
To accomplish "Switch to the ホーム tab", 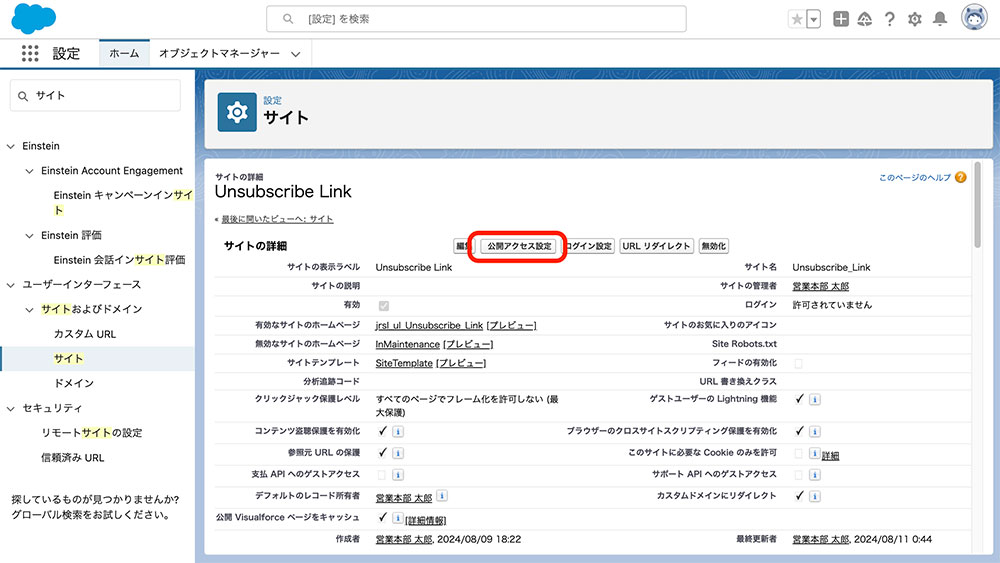I will 124,54.
